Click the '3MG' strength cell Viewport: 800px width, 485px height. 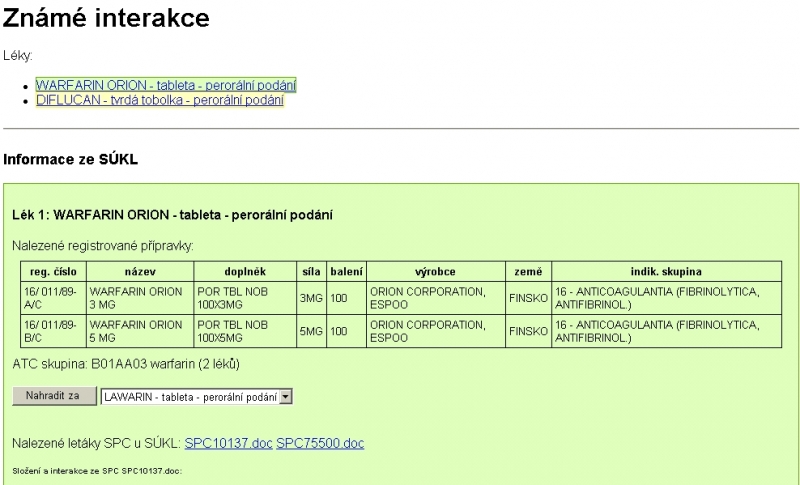312,298
